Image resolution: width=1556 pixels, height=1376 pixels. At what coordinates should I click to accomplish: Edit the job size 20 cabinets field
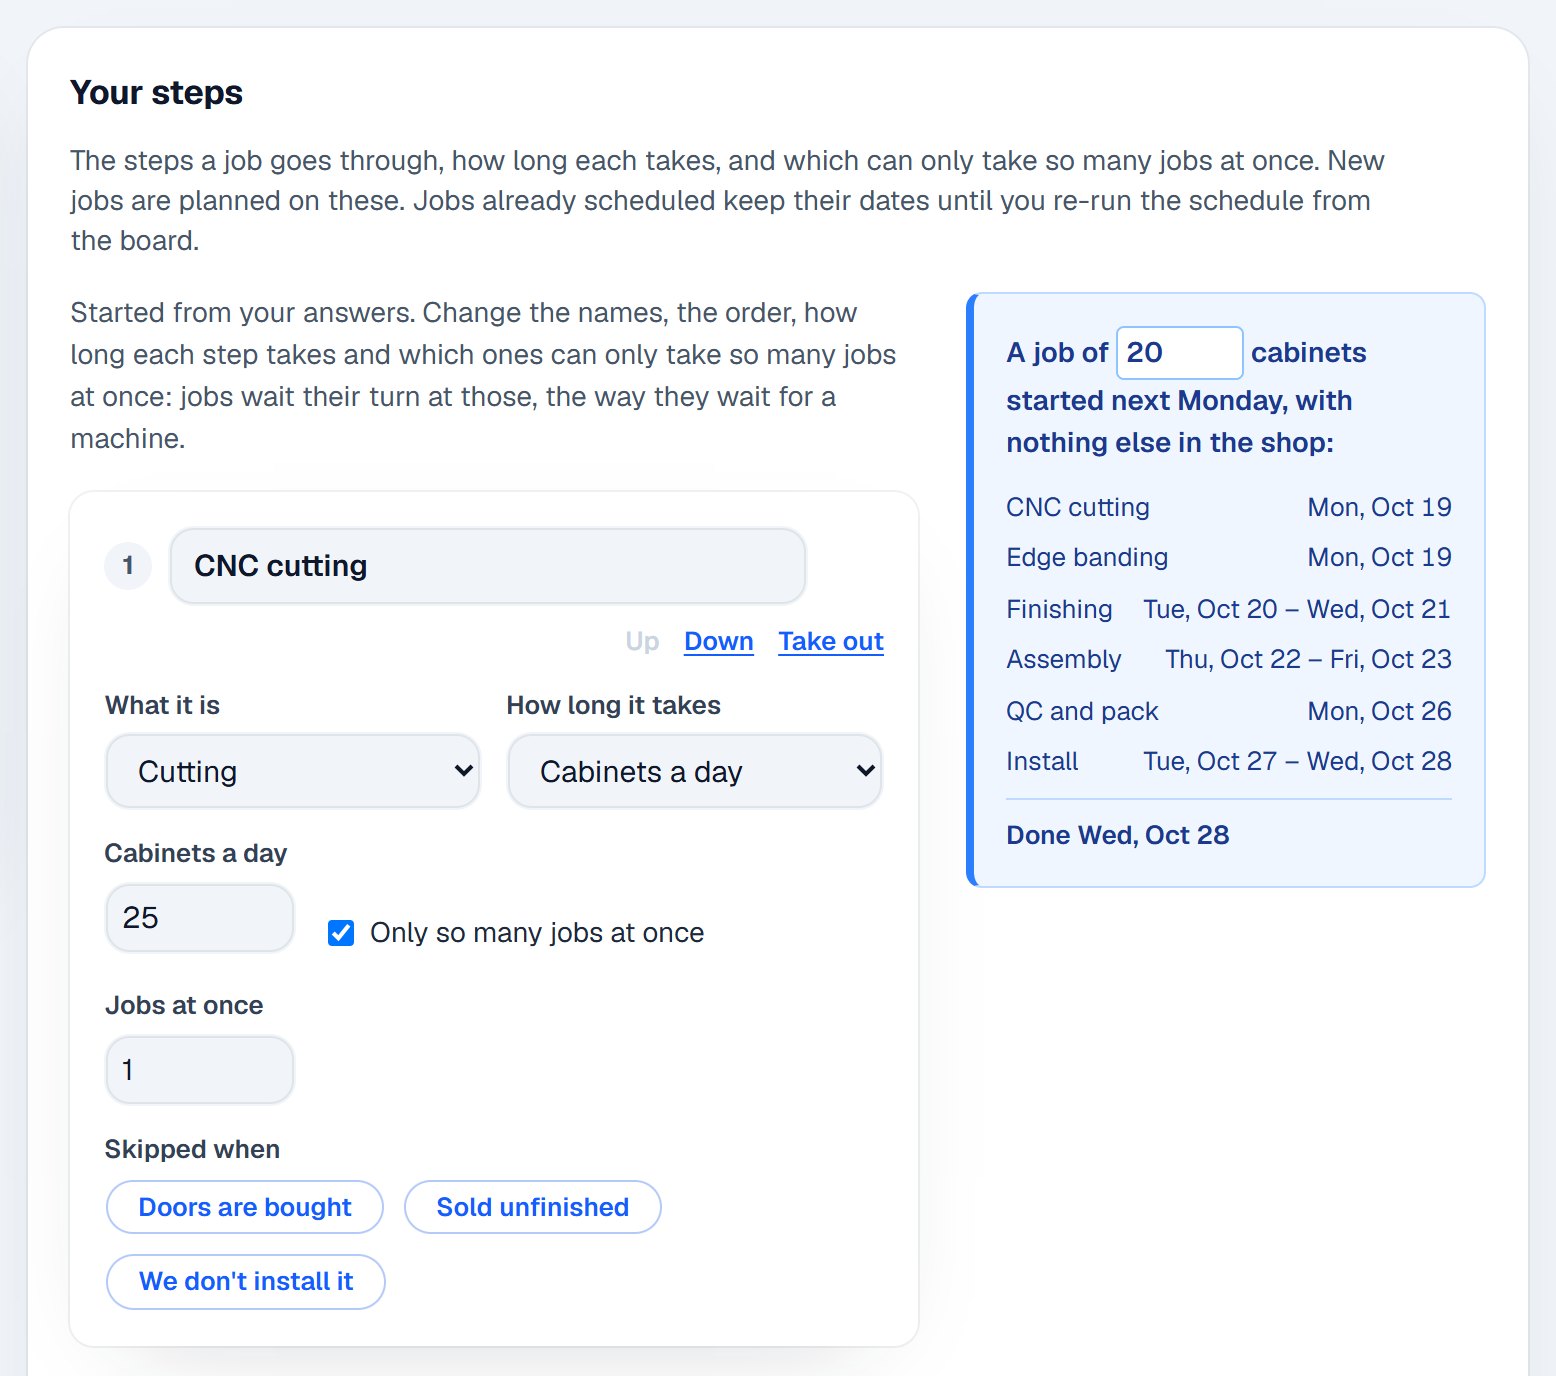[x=1179, y=353]
